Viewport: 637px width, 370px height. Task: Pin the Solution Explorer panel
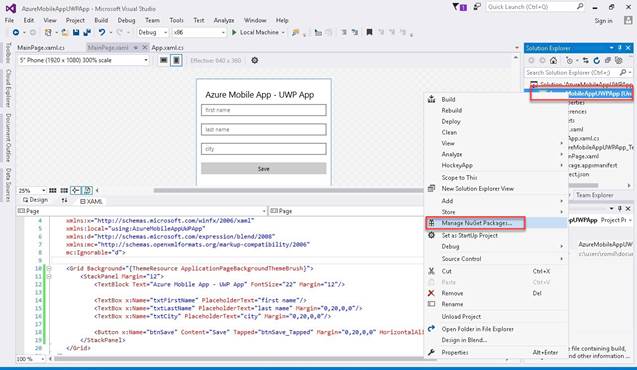620,48
